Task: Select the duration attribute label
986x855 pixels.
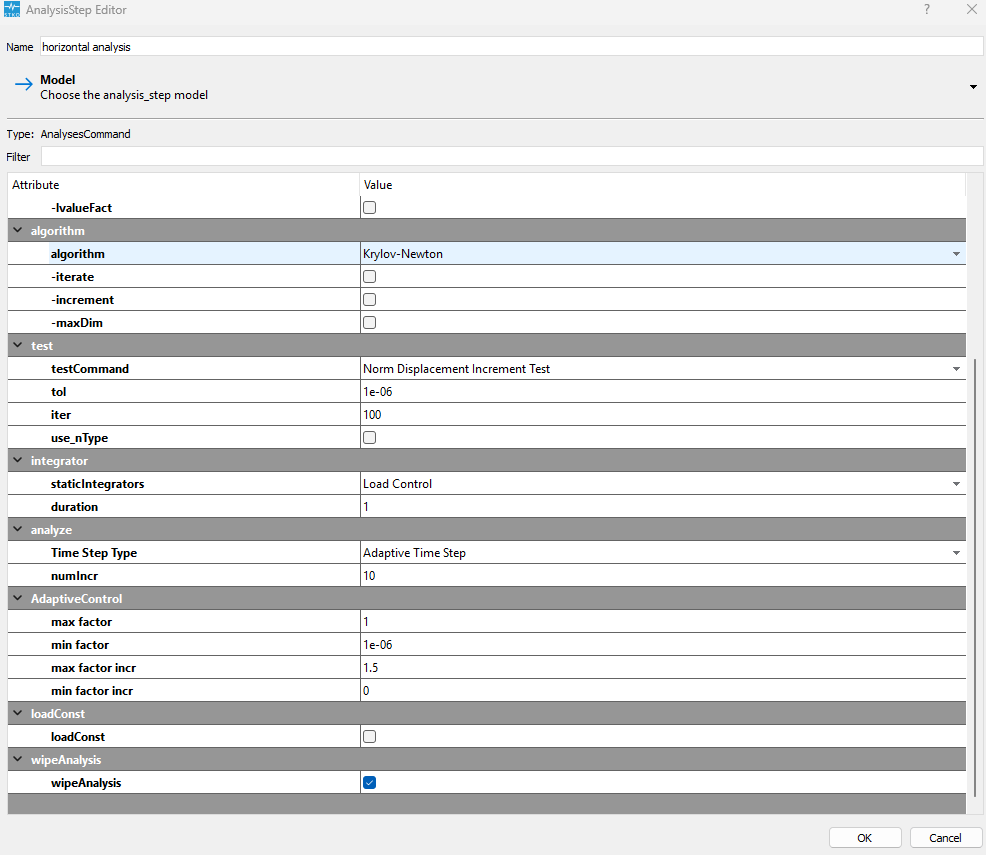Action: (x=74, y=507)
